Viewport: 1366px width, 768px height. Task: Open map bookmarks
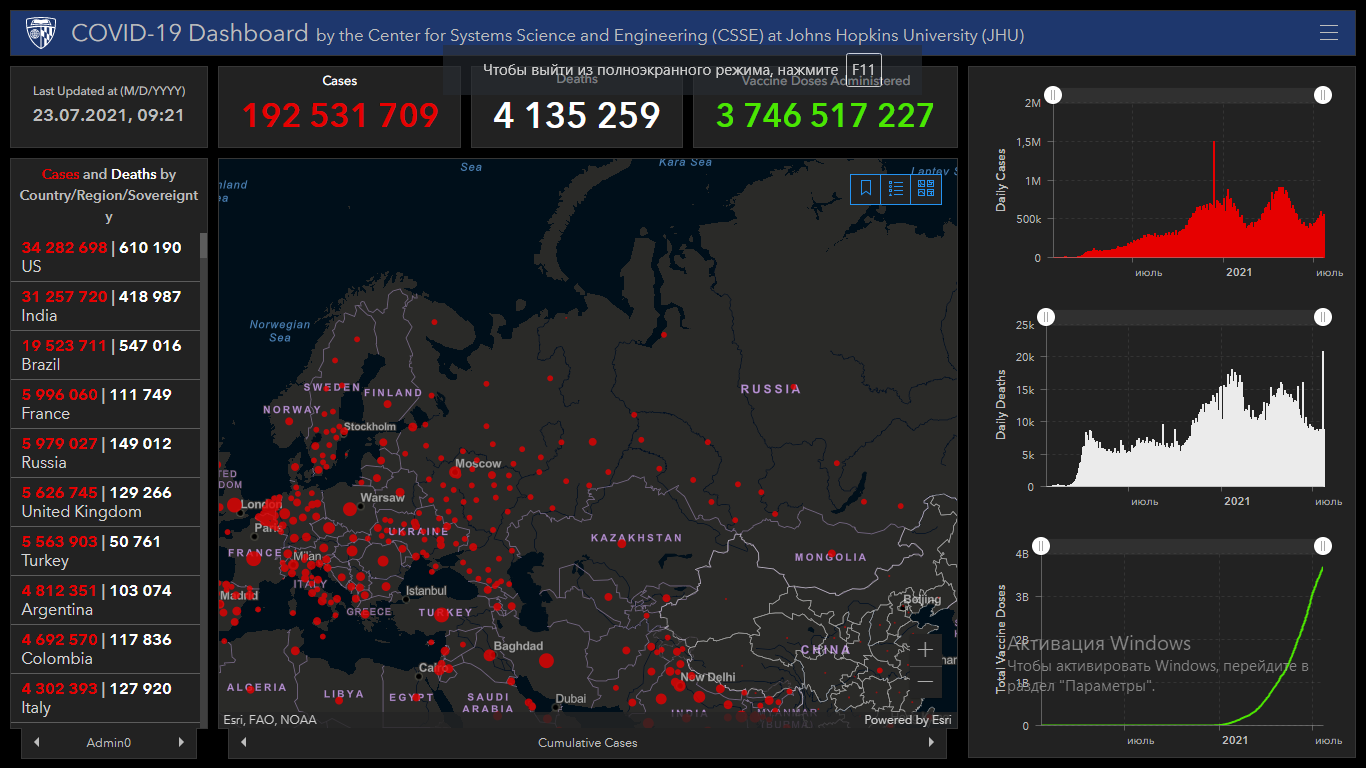point(866,188)
